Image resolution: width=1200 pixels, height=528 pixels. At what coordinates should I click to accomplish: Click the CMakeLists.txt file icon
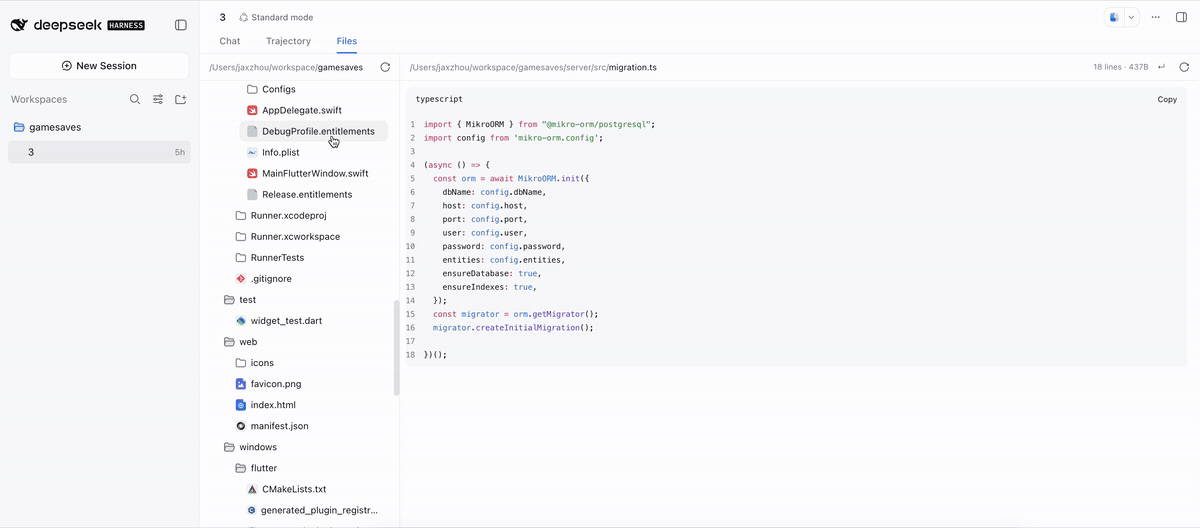[253, 489]
